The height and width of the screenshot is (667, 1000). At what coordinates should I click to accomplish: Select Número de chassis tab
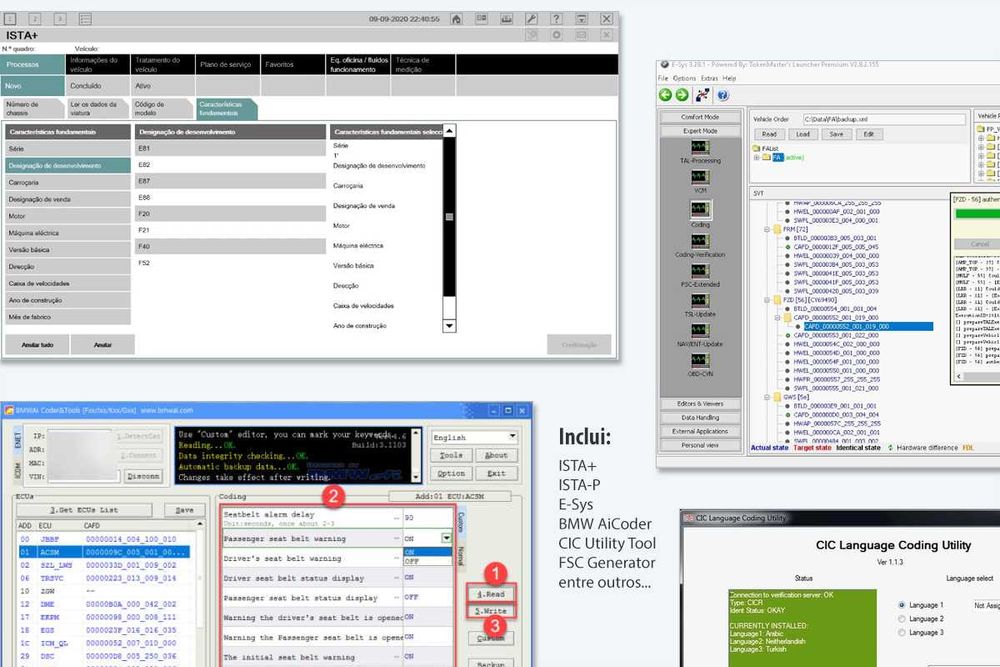[33, 108]
